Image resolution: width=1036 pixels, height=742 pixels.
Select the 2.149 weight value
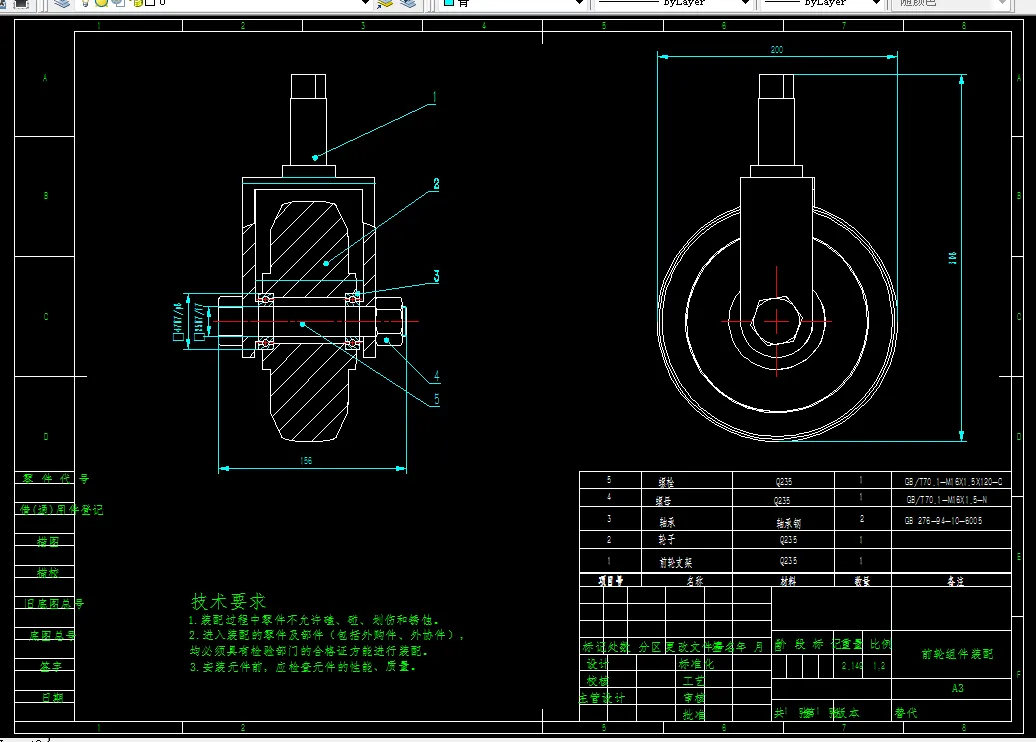[852, 665]
